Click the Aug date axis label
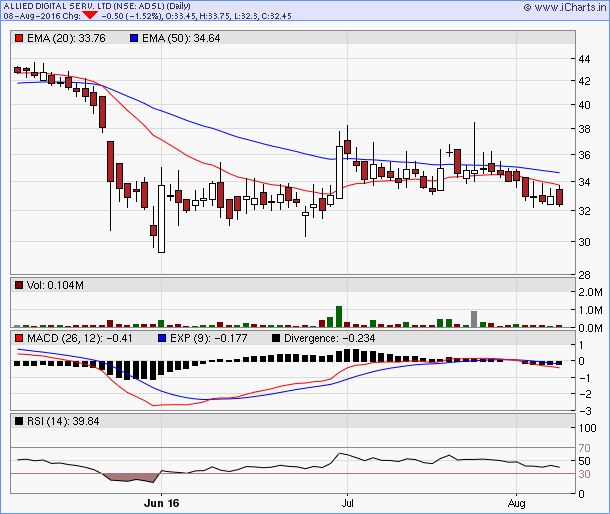610x514 pixels. point(516,503)
